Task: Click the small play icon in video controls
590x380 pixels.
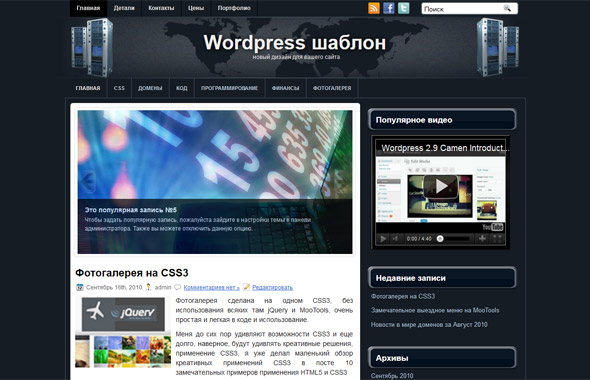Action: 383,239
